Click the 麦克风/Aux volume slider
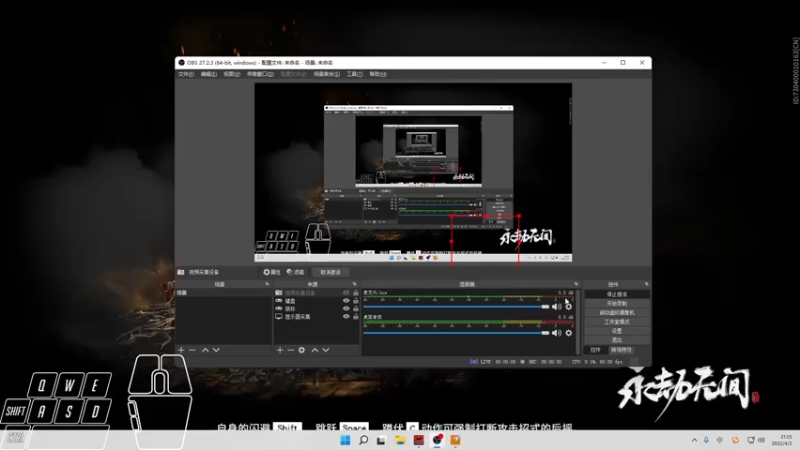This screenshot has height=450, width=800. point(456,307)
